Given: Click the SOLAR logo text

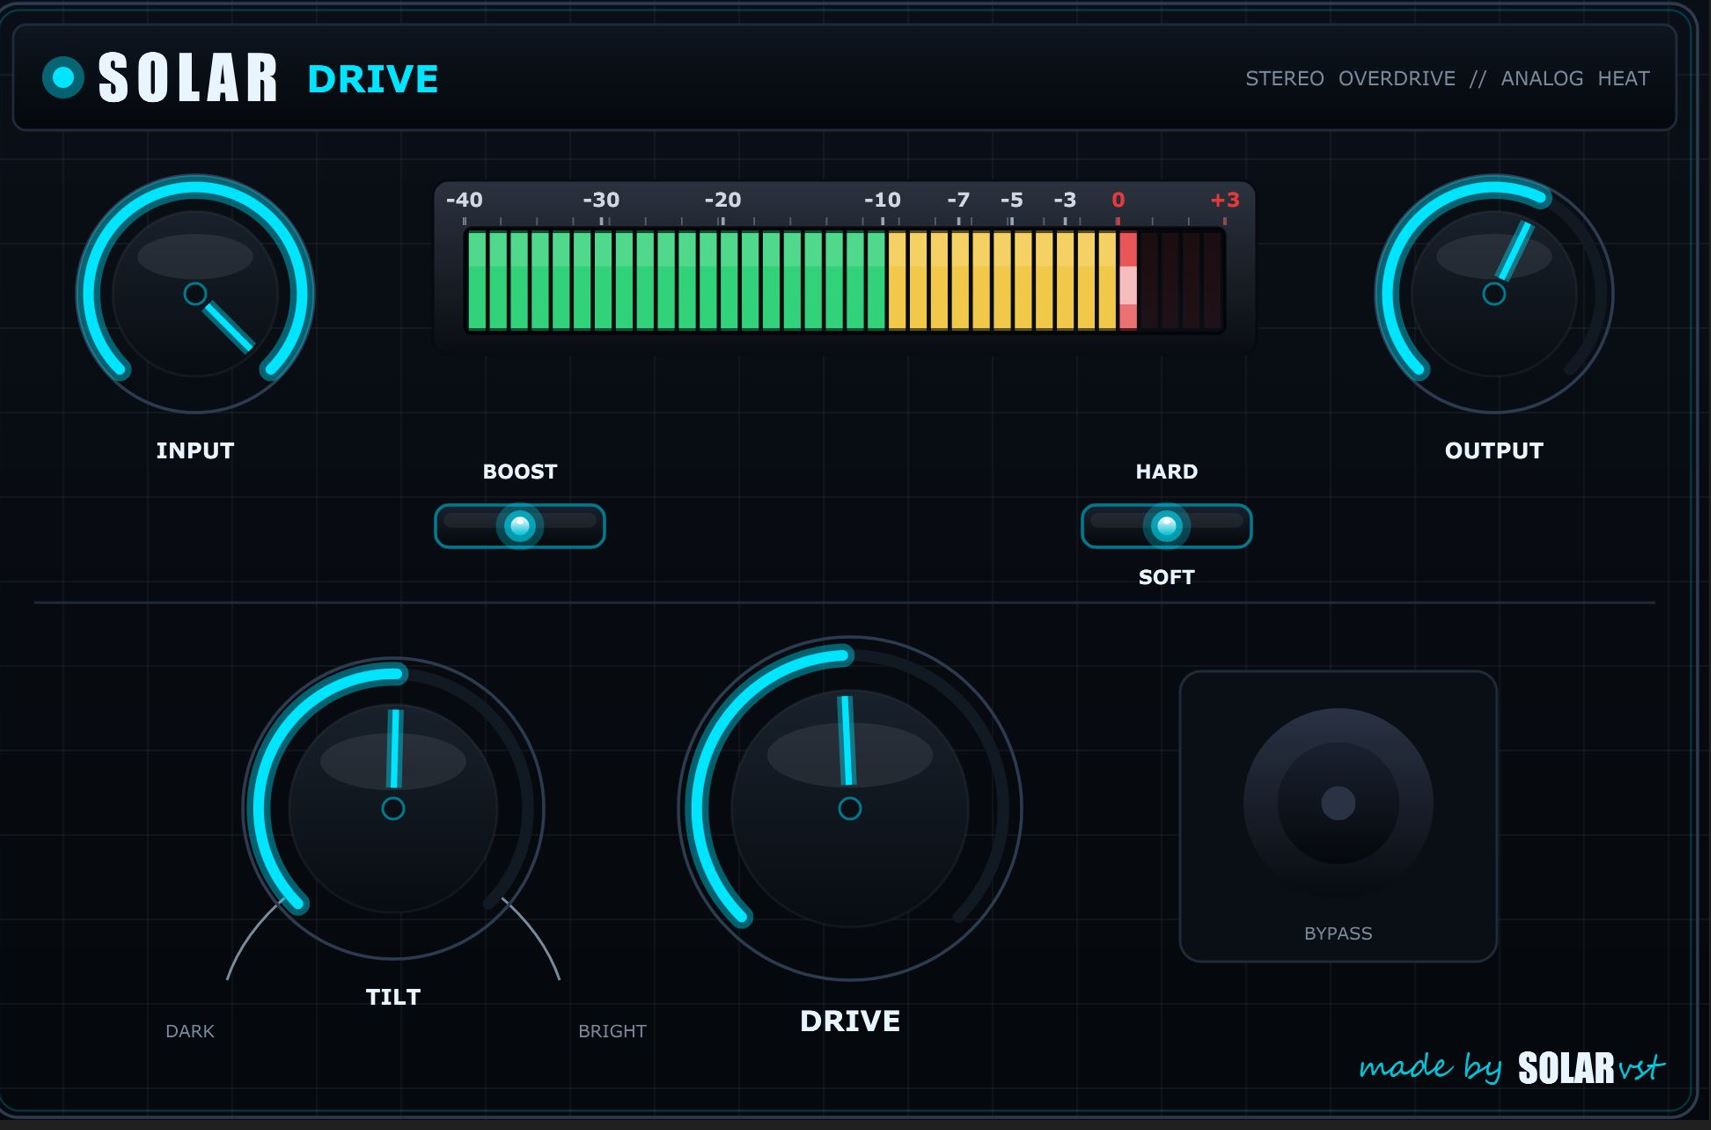Looking at the screenshot, I should [188, 78].
